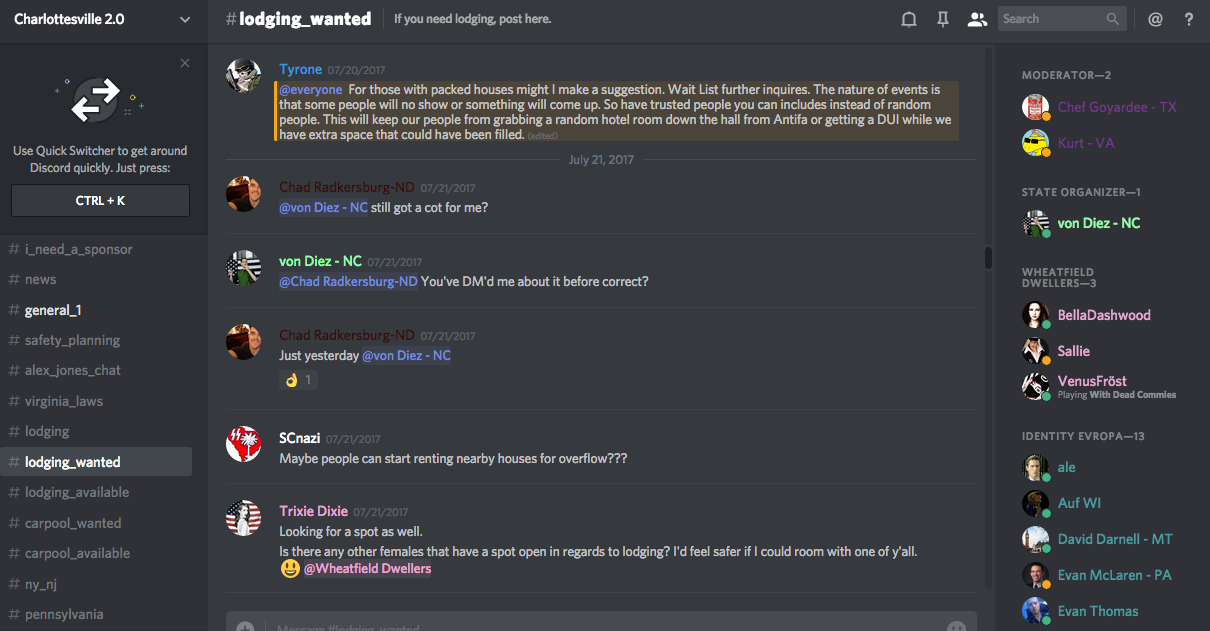
Task: Open Tyrone's avatar profile
Action: click(x=244, y=76)
